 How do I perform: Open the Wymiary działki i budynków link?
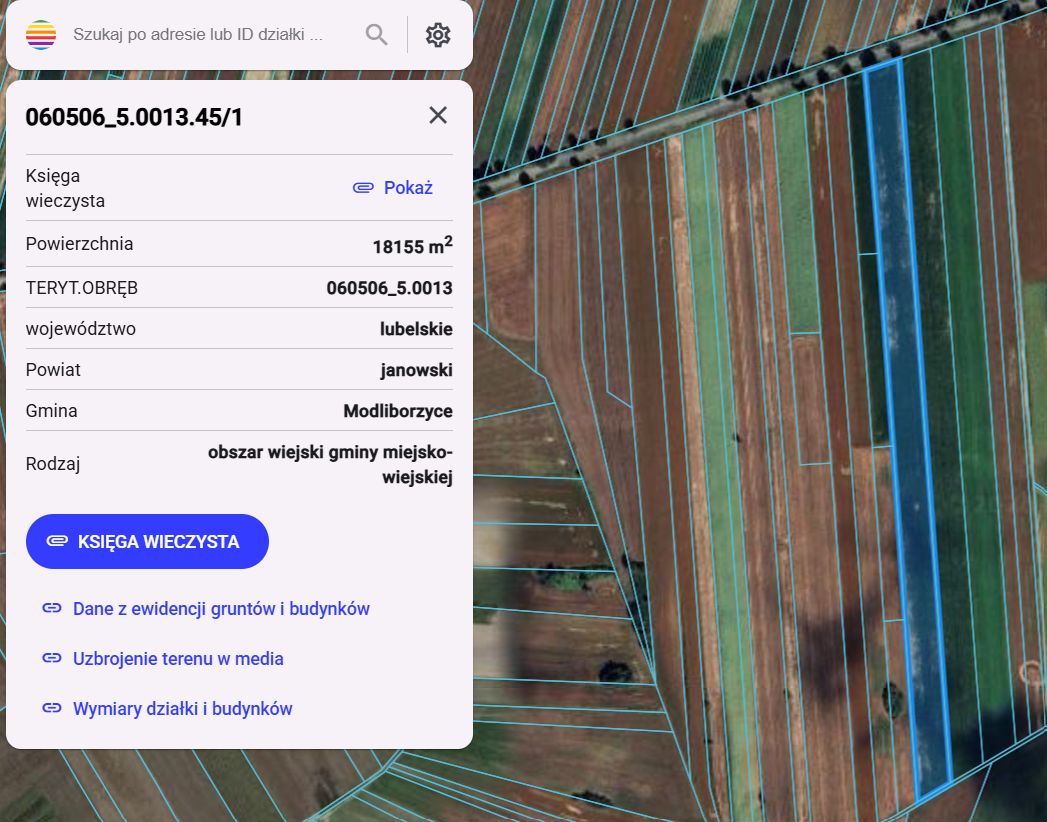pyautogui.click(x=182, y=709)
